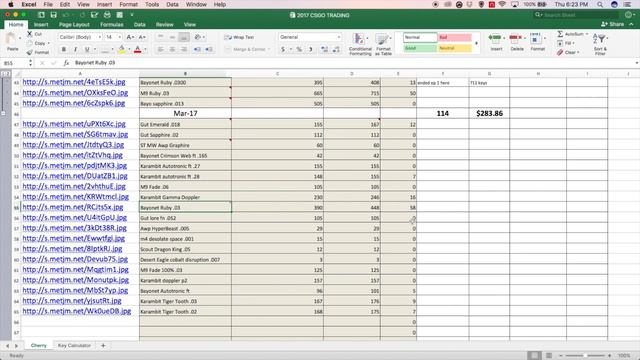Viewport: 640px width, 360px height.
Task: Decrease decimal places icon
Action: [336, 49]
